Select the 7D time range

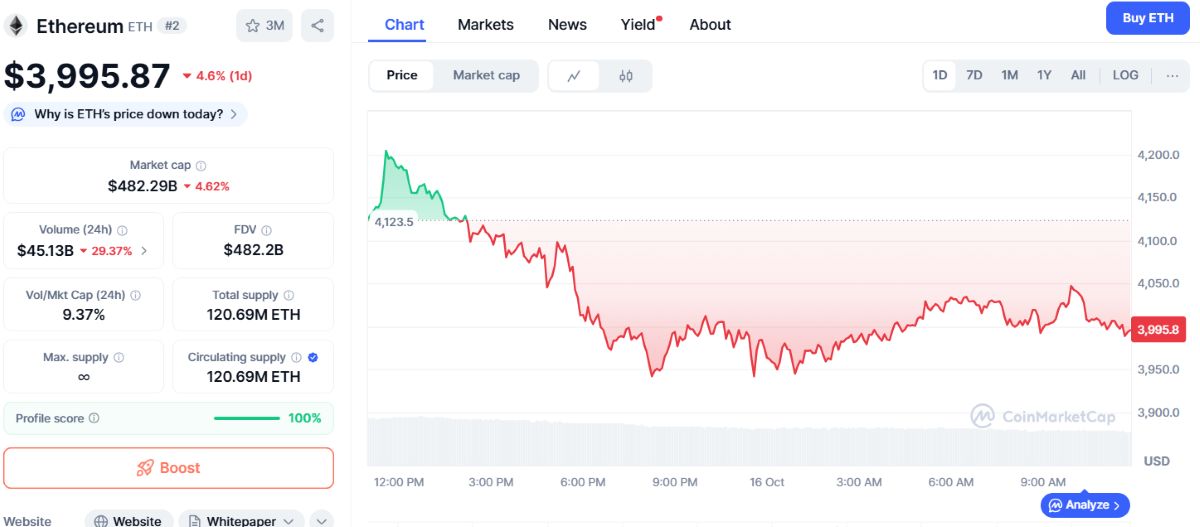[974, 75]
